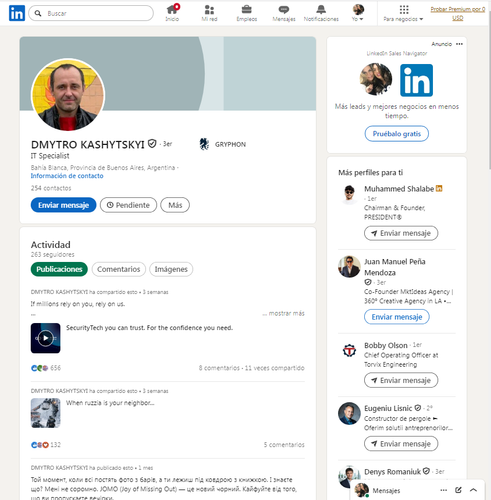The width and height of the screenshot is (491, 500).
Task: Open ad options three-dot menu
Action: 459,44
